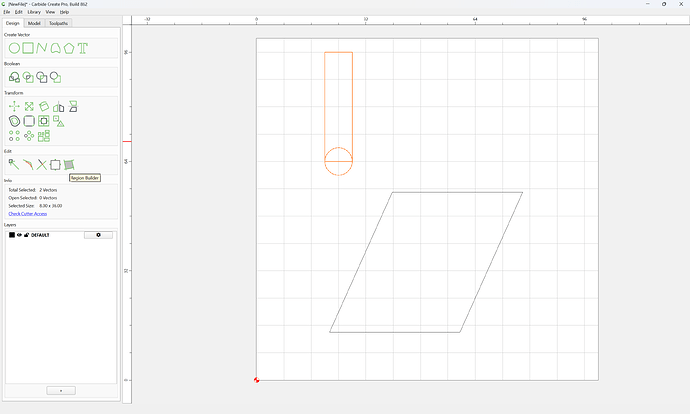The height and width of the screenshot is (414, 690).
Task: Open the View menu
Action: tap(50, 12)
